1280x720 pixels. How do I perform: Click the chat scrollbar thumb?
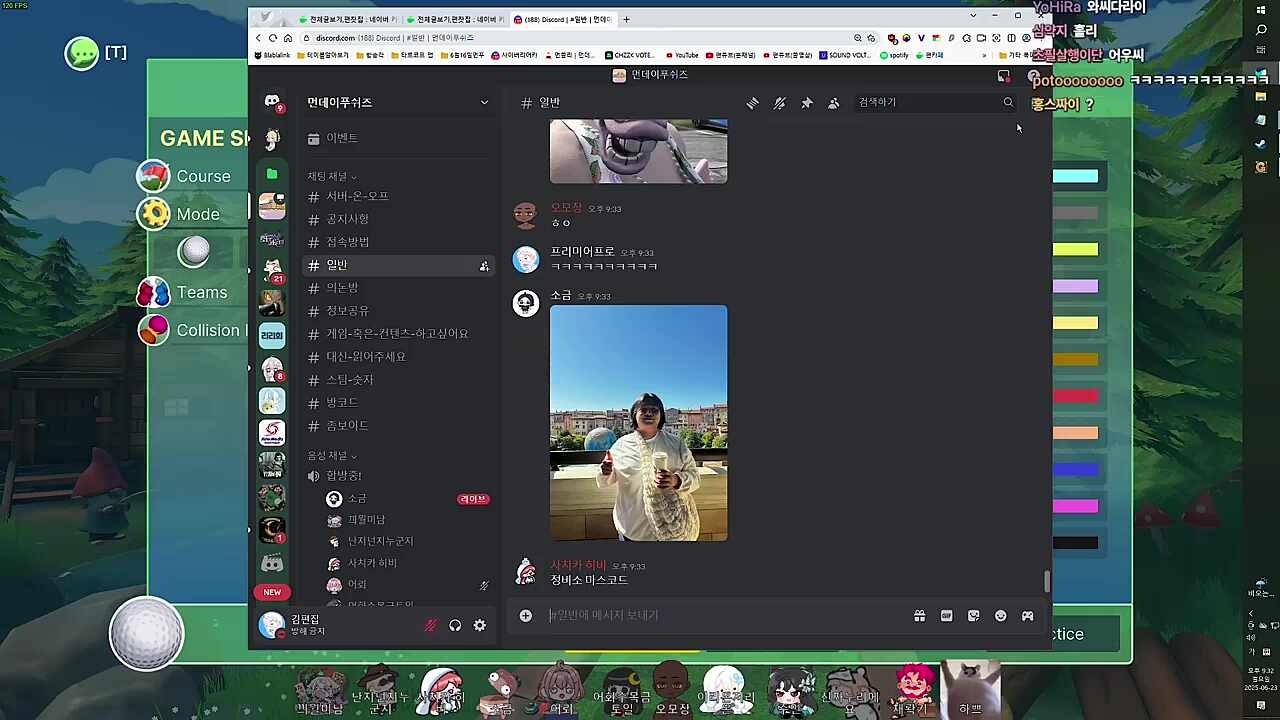tap(1047, 581)
